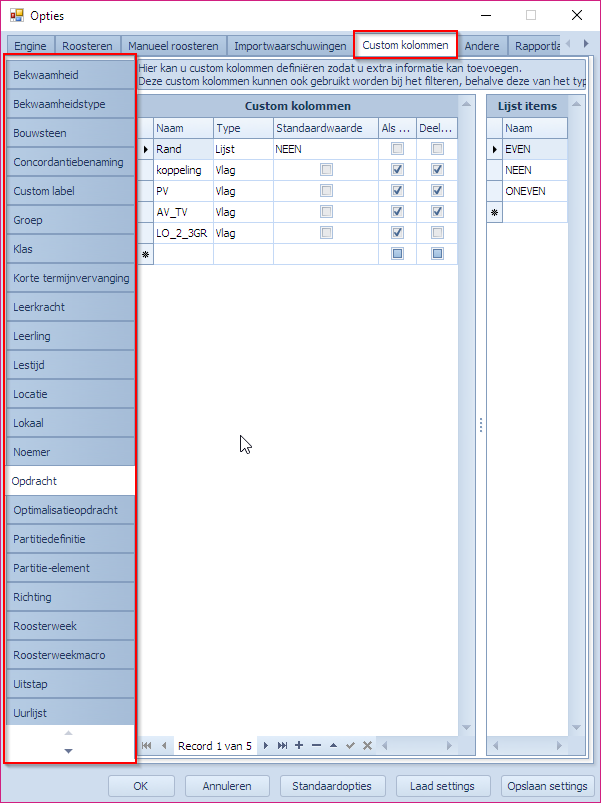Click 'Vlag' type cell of koppeling row
Viewport: 601px width, 803px height.
(243, 170)
